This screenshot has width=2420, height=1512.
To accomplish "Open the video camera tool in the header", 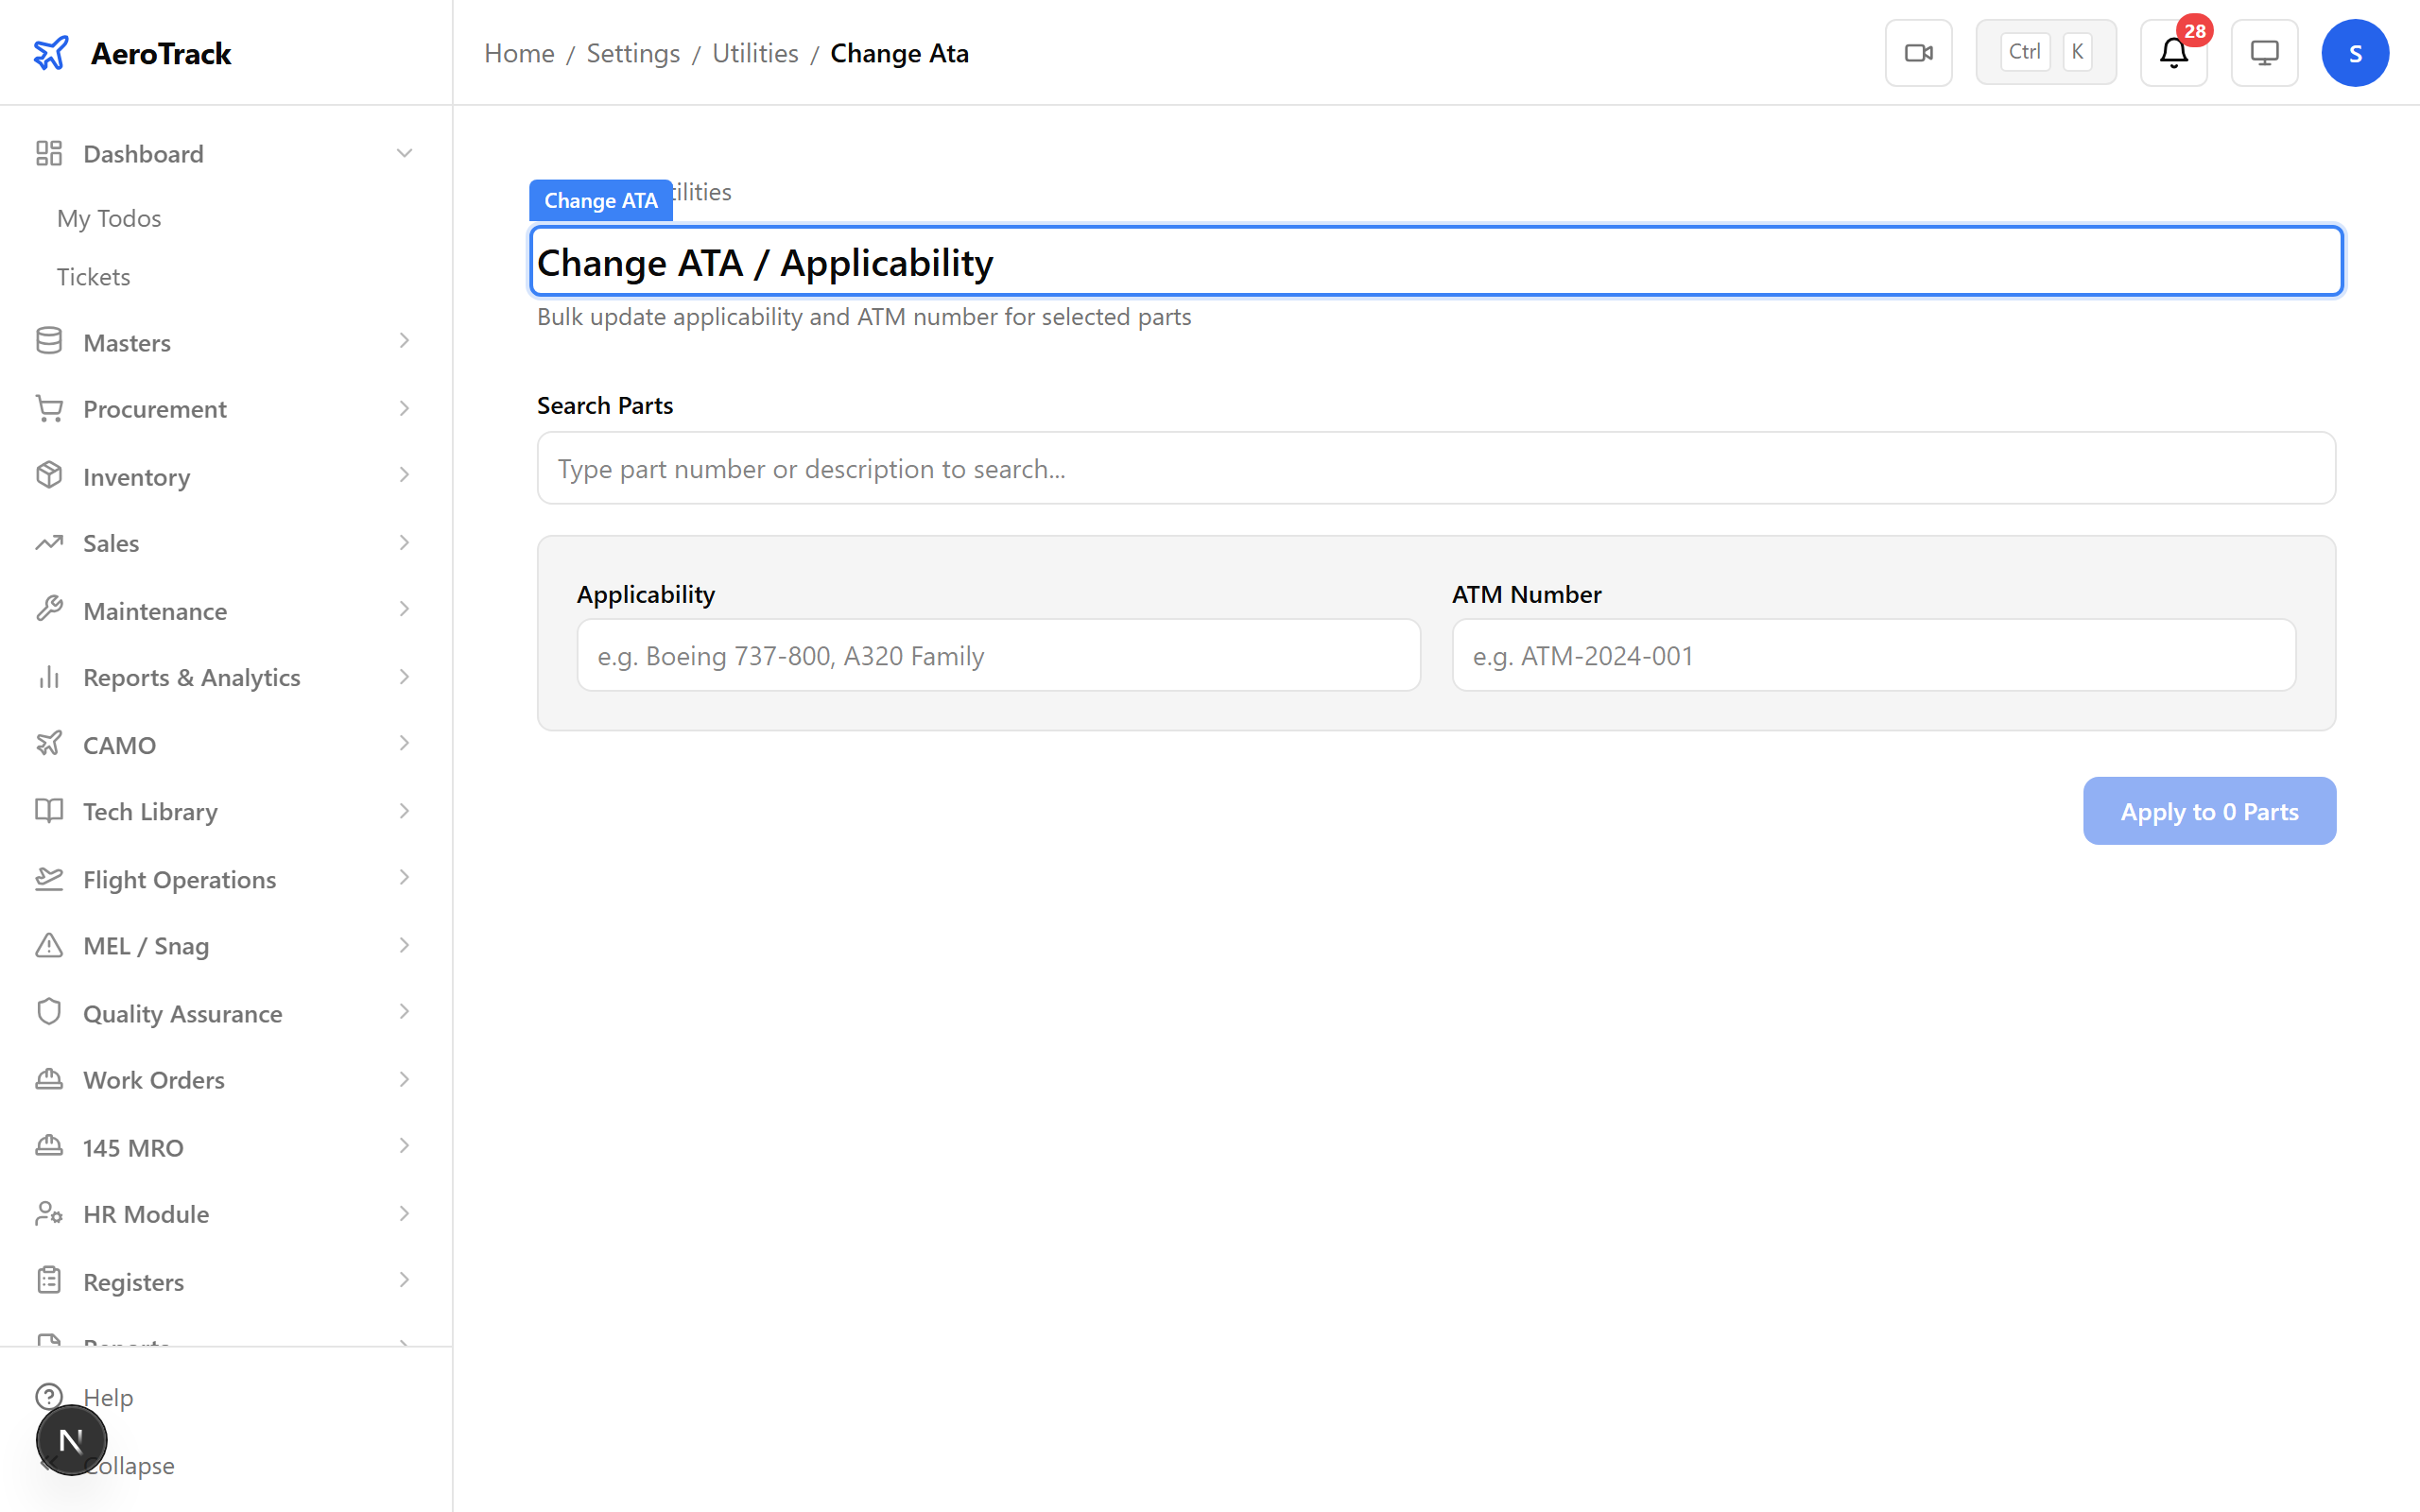I will coord(1918,52).
